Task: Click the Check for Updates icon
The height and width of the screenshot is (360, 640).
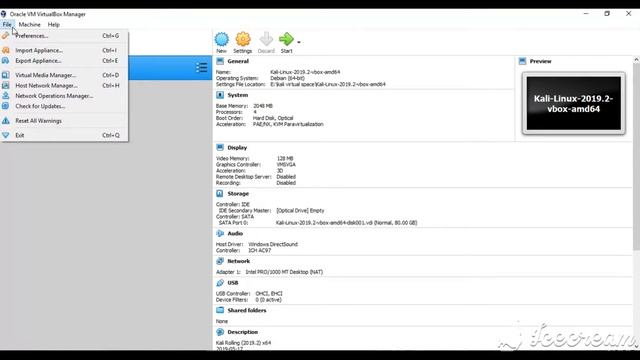Action: tap(5, 106)
